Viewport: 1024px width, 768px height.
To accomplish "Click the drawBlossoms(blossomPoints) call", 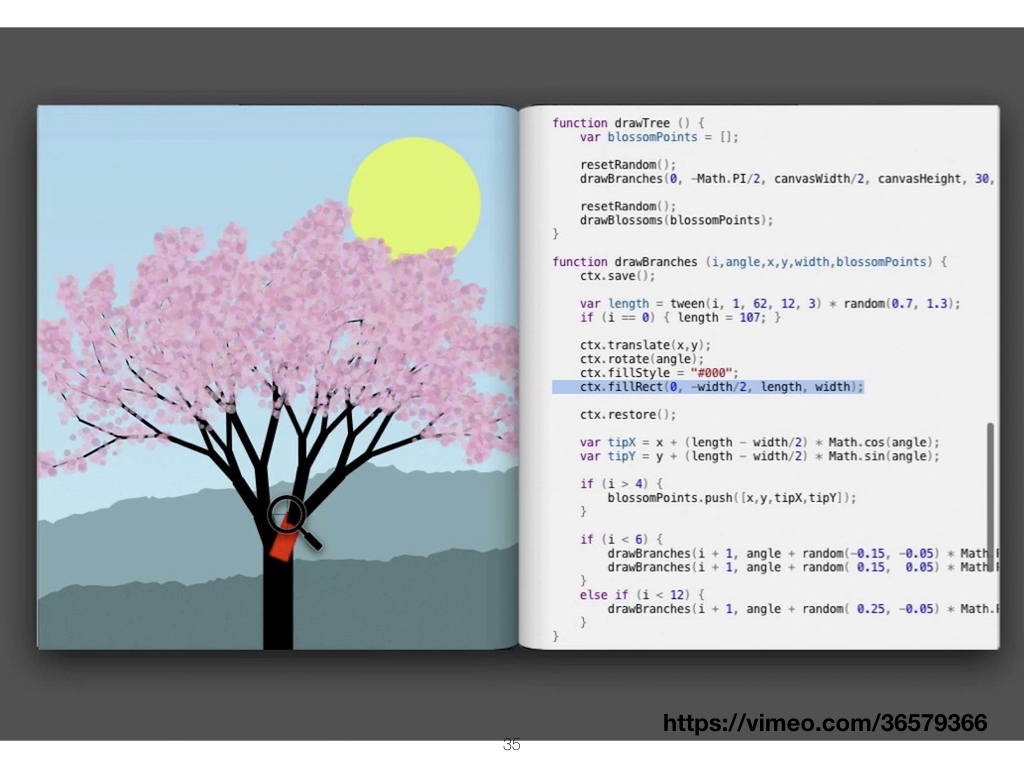I will [x=676, y=220].
